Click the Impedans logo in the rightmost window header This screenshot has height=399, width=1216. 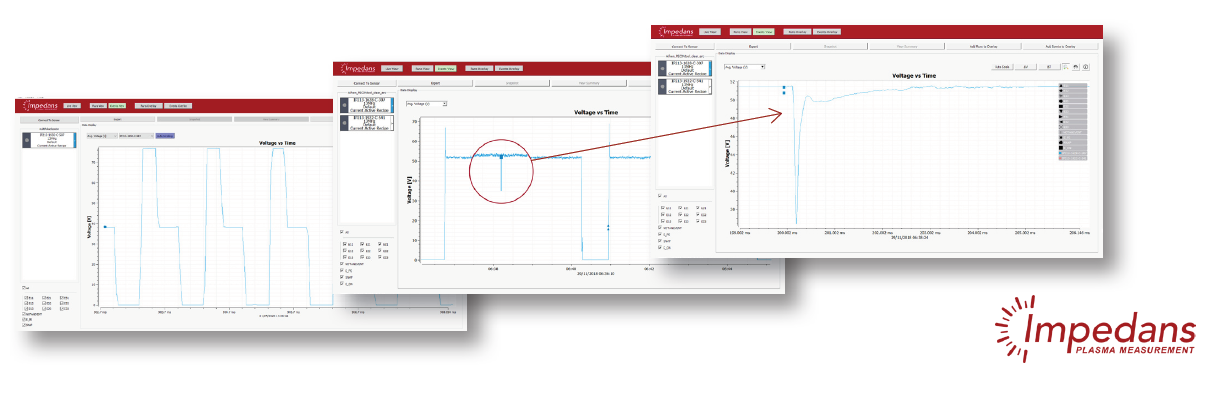tap(676, 32)
